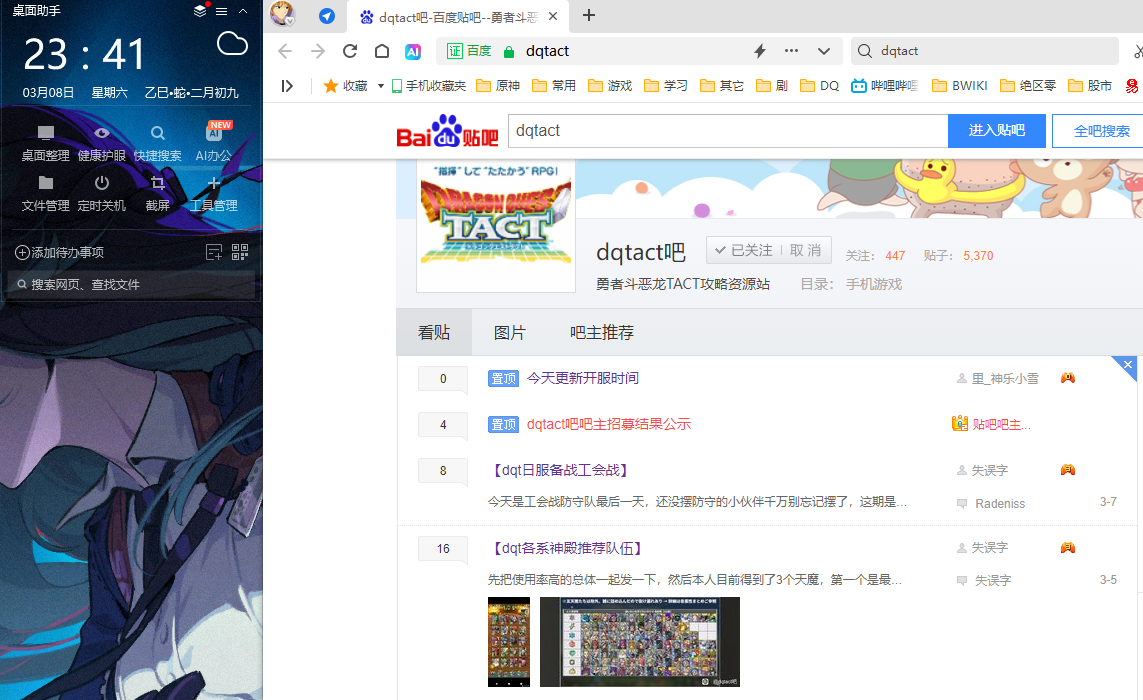Open the 学习 bookmark folder
This screenshot has height=700, width=1143.
(x=666, y=86)
